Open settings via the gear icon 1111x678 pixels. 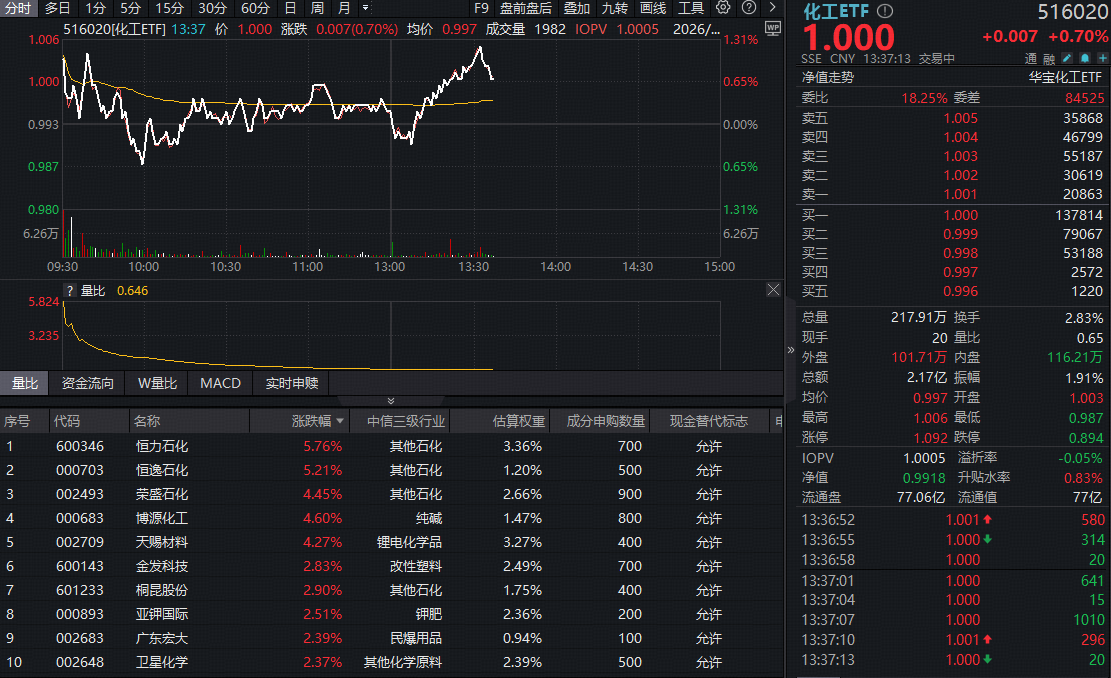[723, 7]
